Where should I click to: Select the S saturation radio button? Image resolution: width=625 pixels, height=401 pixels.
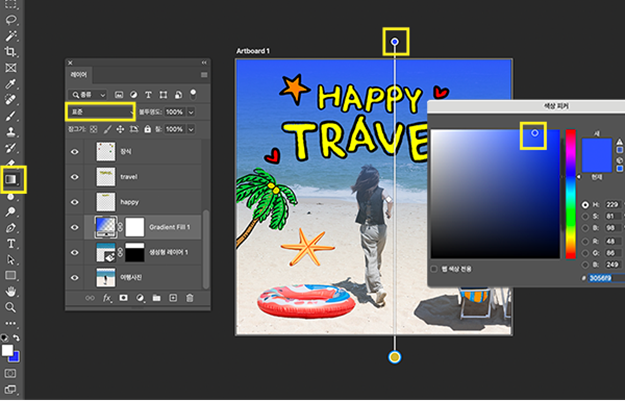pyautogui.click(x=585, y=216)
